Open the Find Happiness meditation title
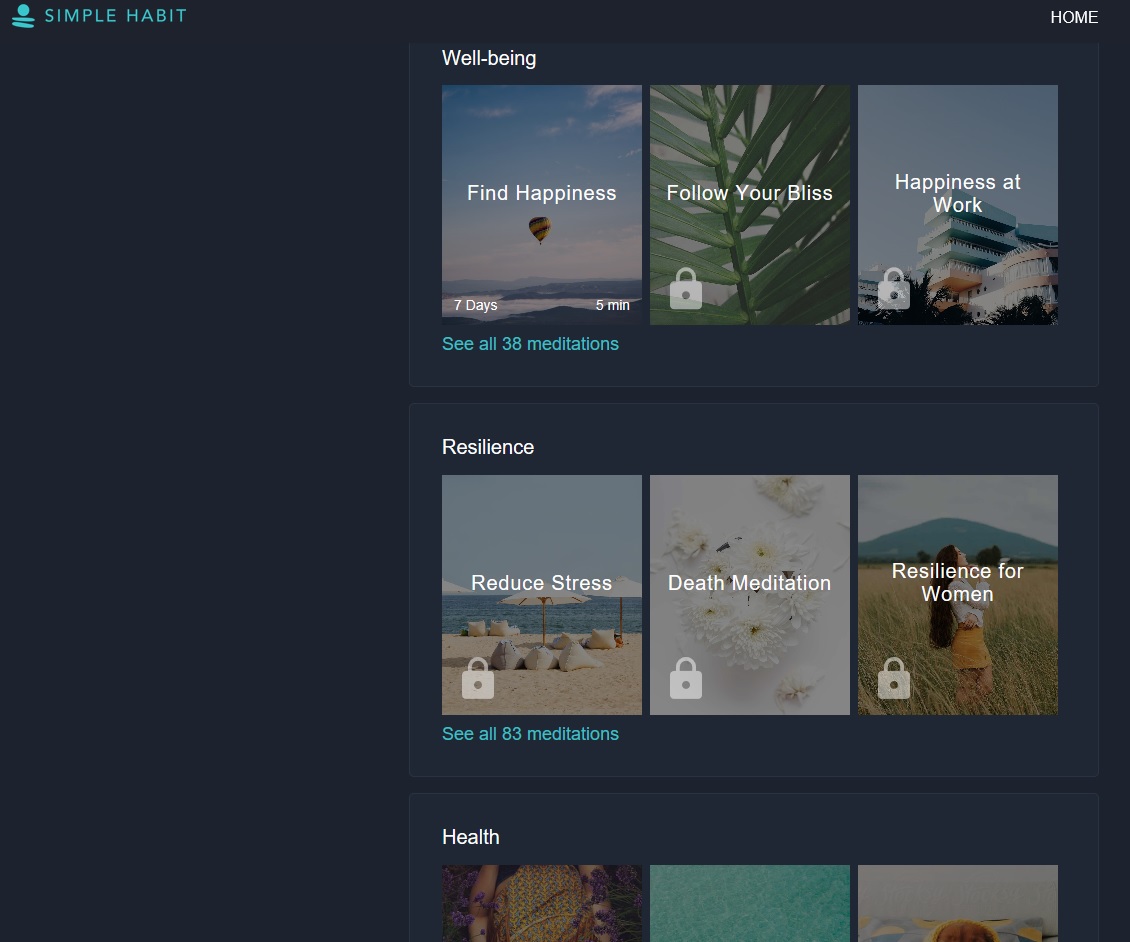 tap(541, 193)
